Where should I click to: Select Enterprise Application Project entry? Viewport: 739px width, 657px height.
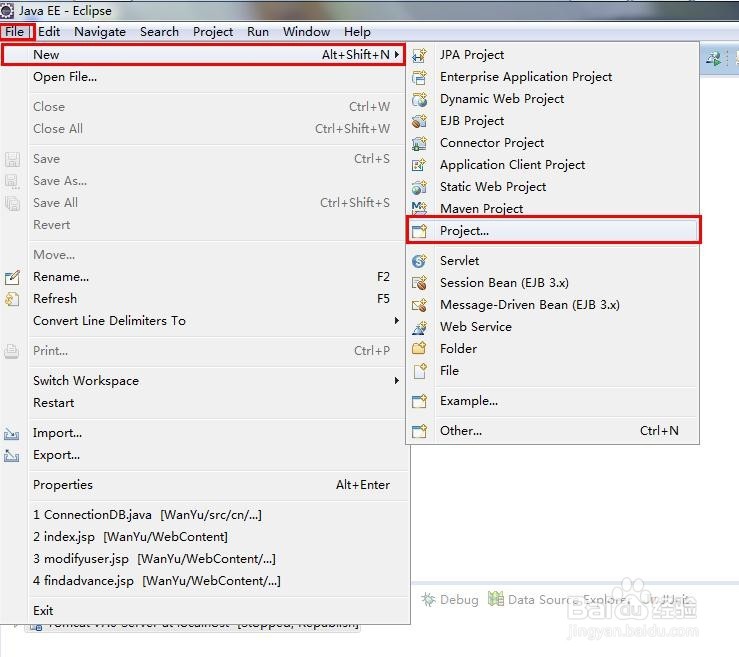click(x=552, y=77)
